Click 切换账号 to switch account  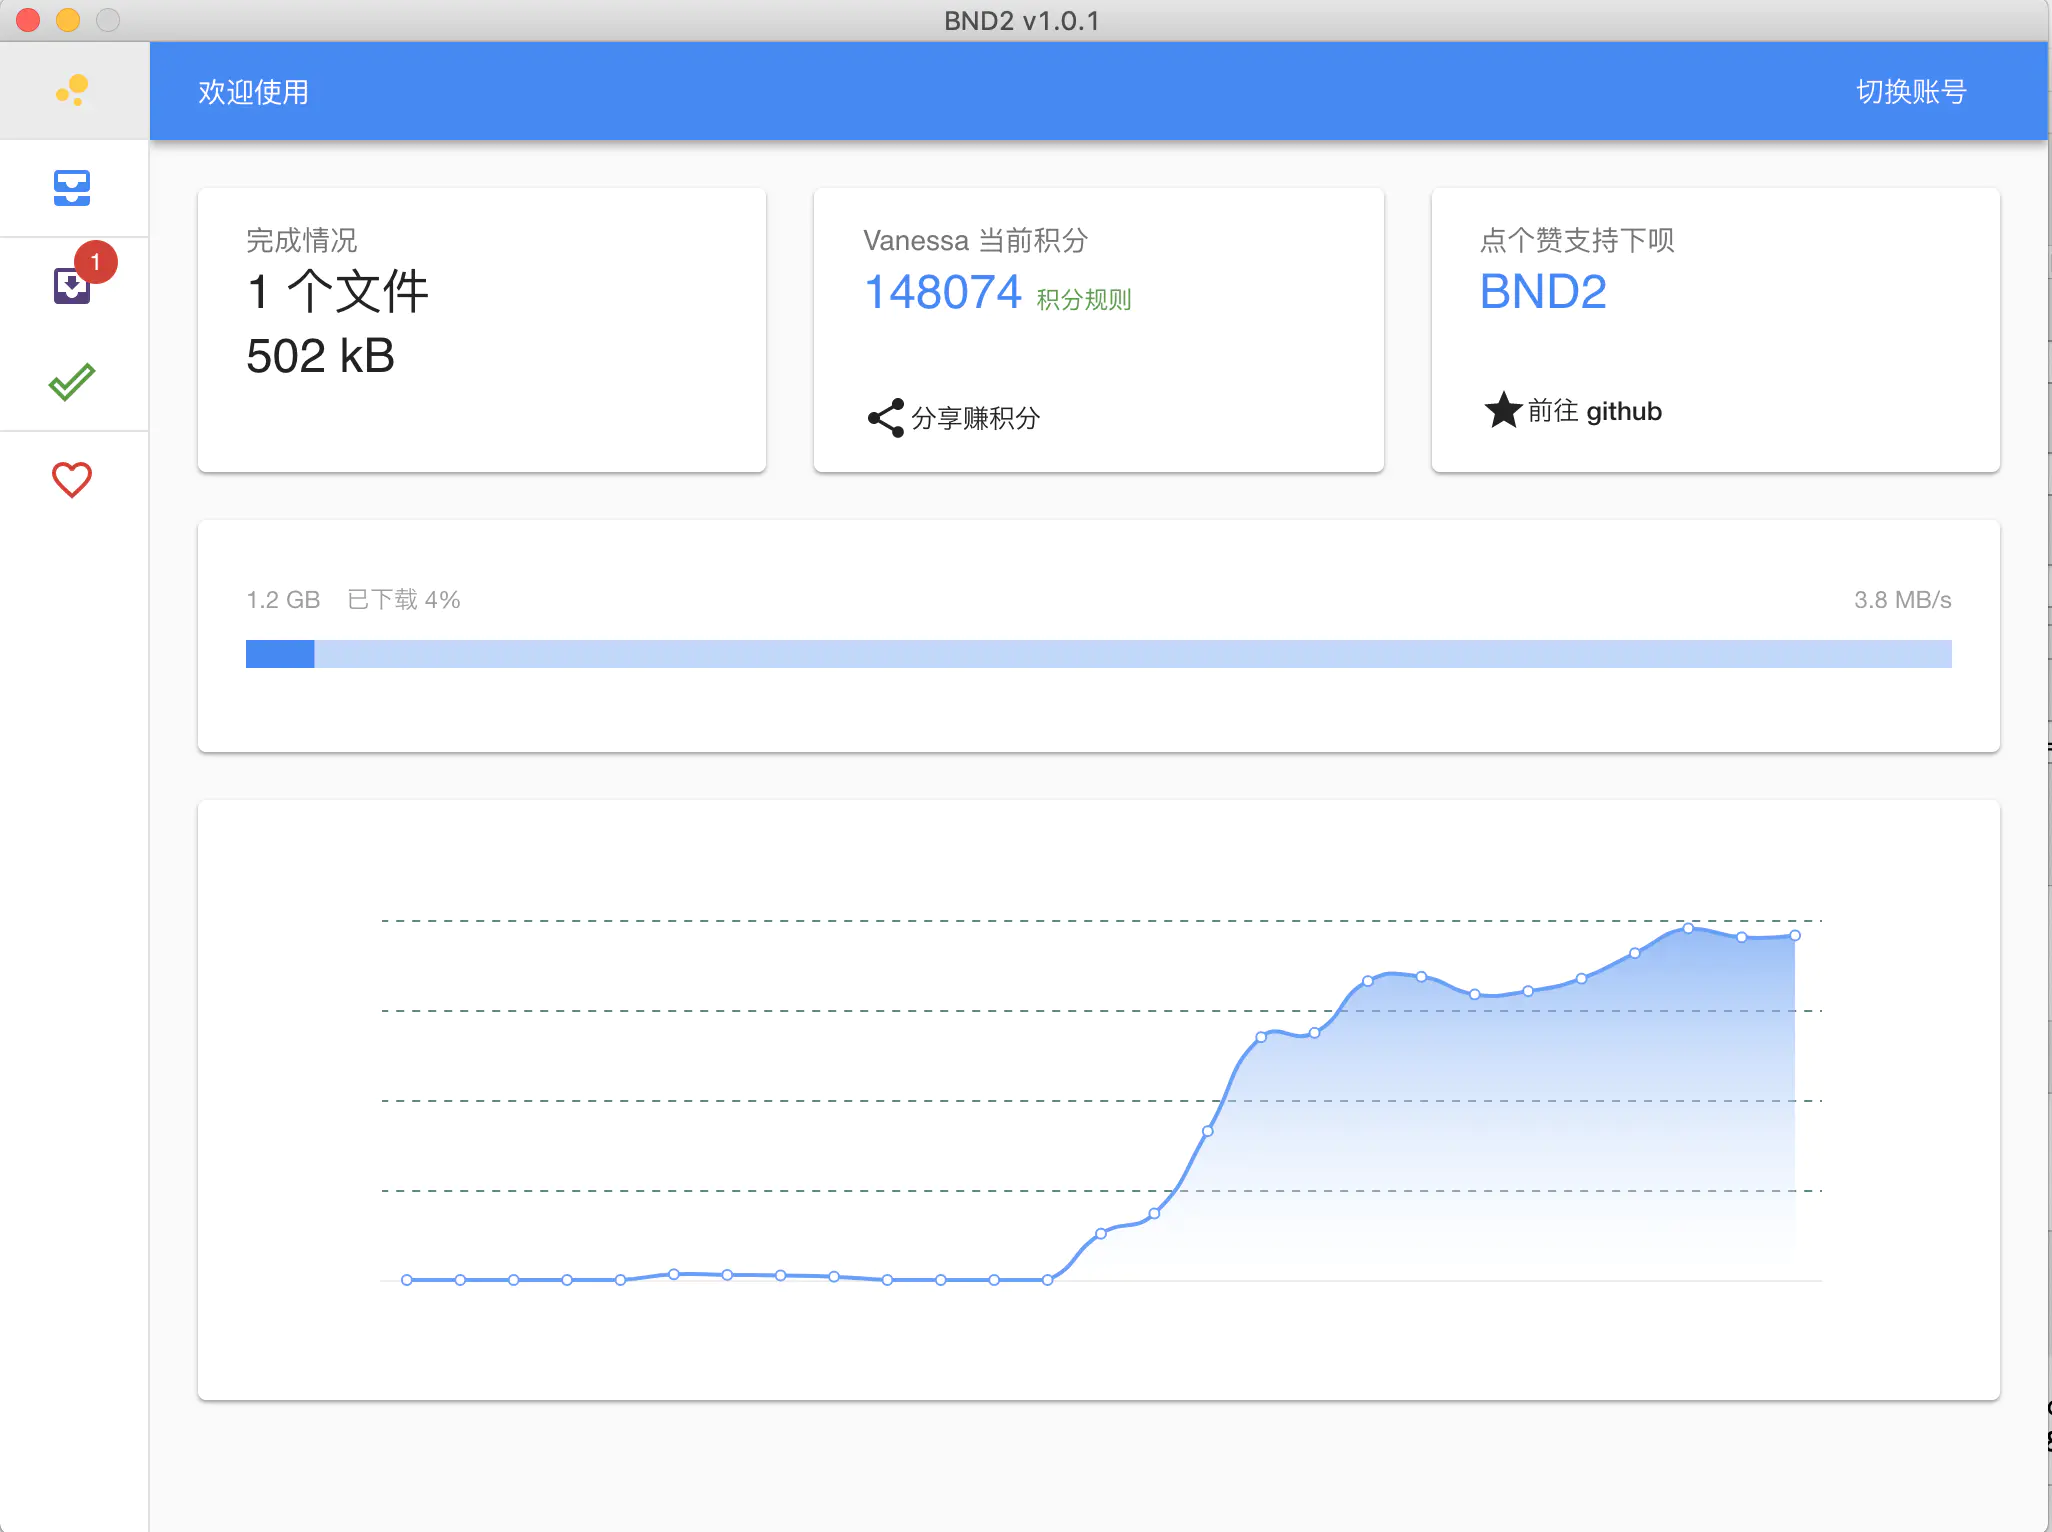tap(1910, 92)
